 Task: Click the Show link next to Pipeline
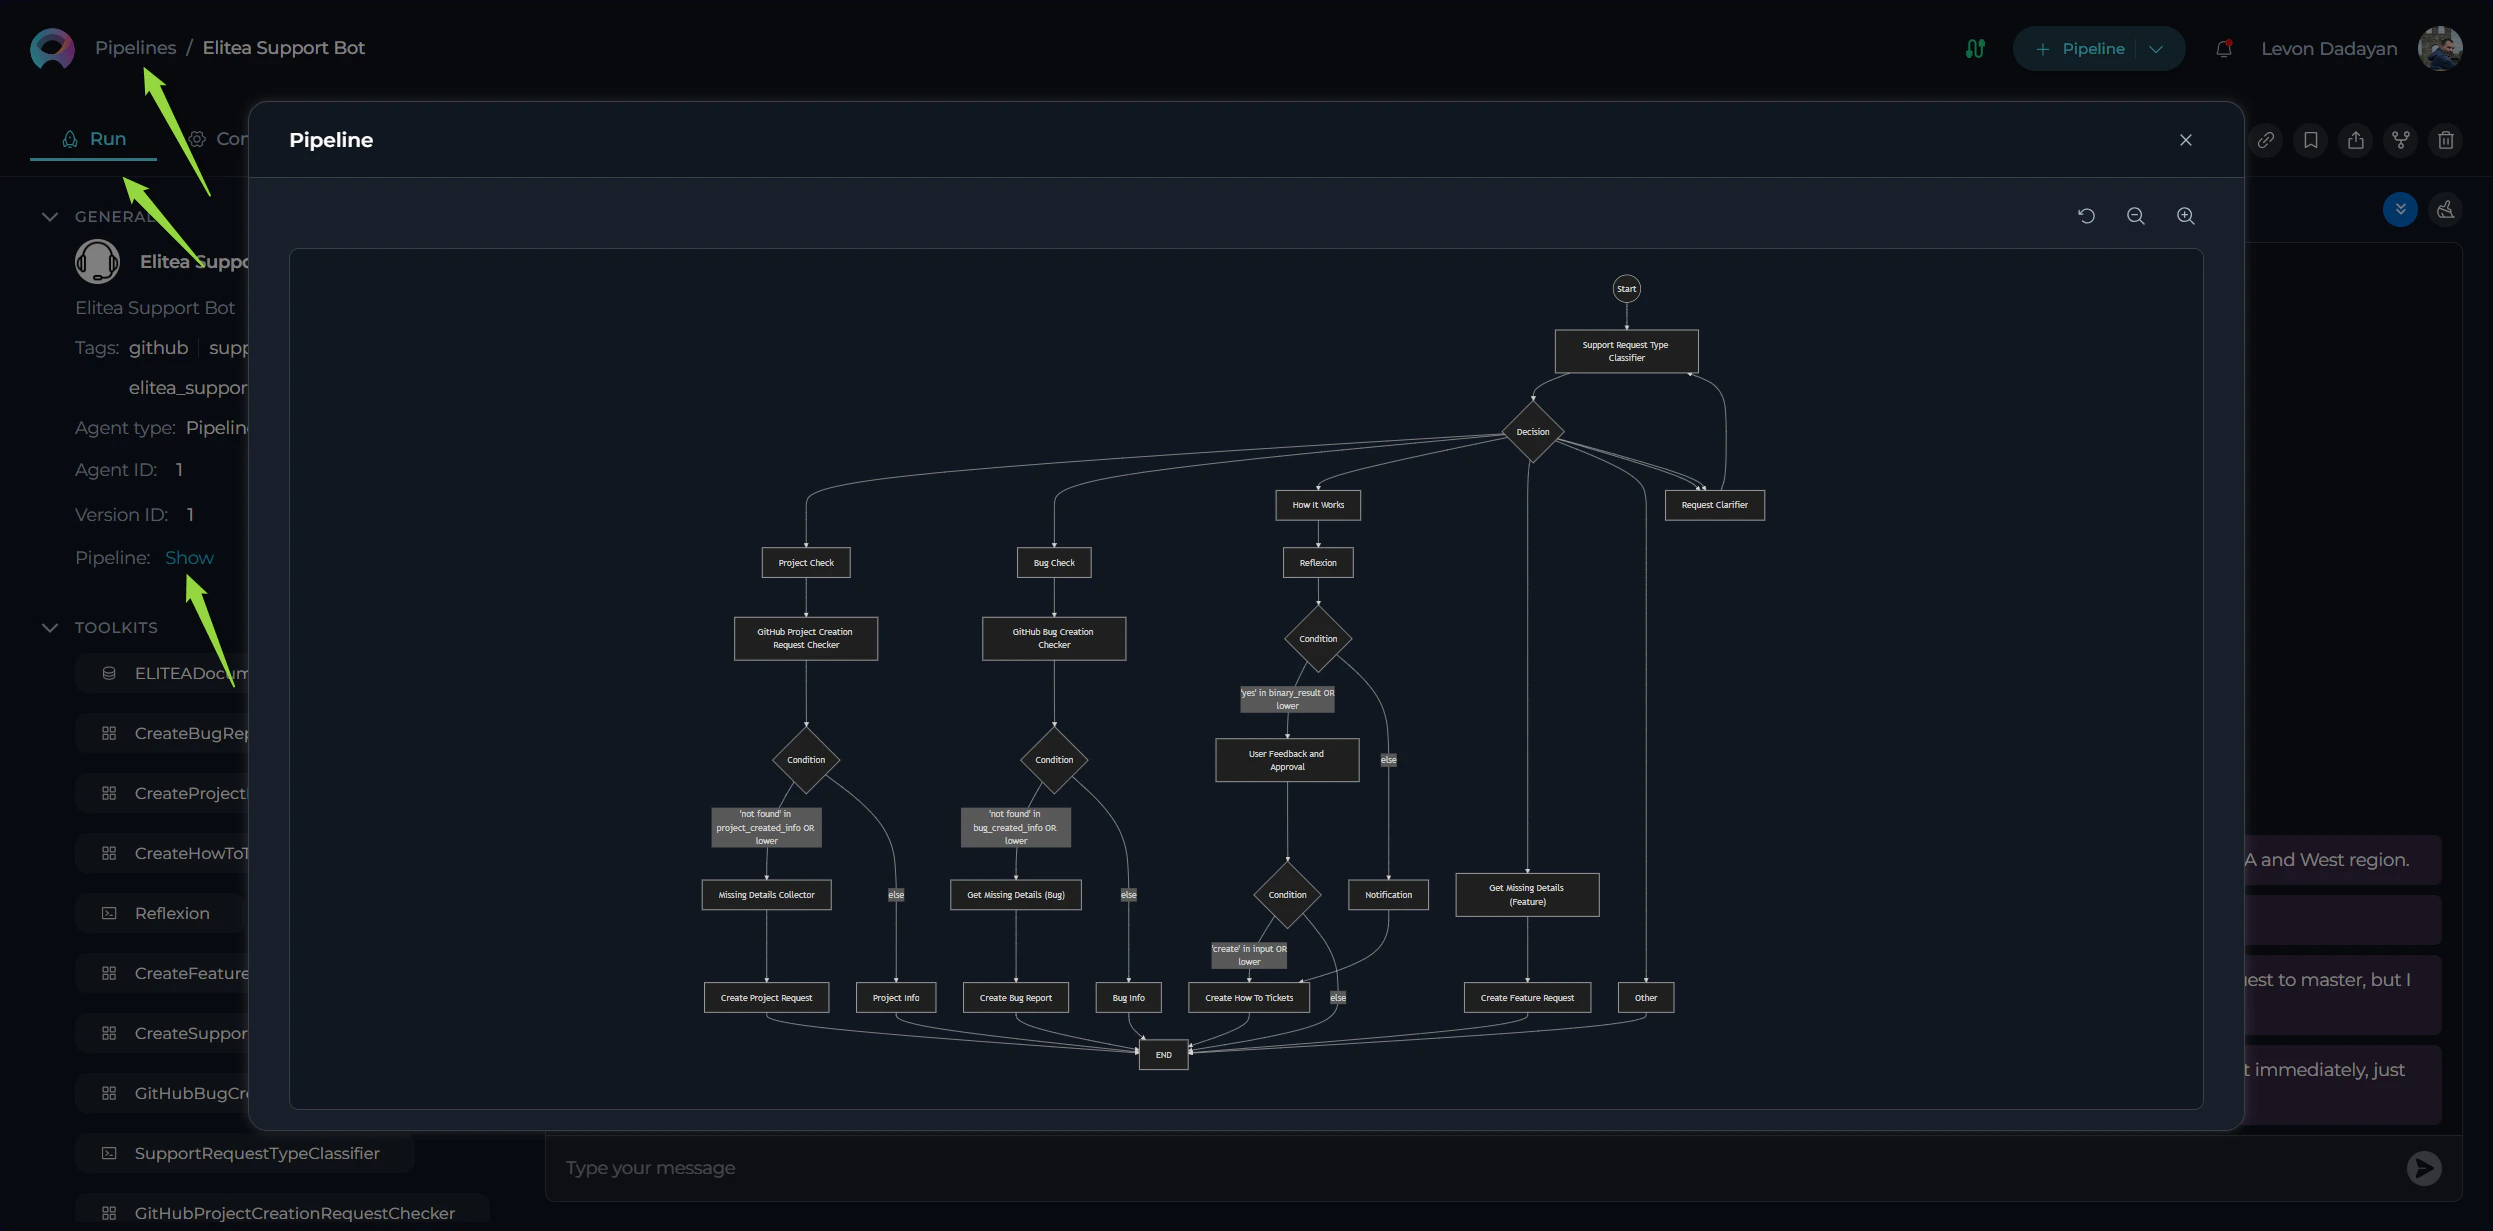[x=189, y=557]
